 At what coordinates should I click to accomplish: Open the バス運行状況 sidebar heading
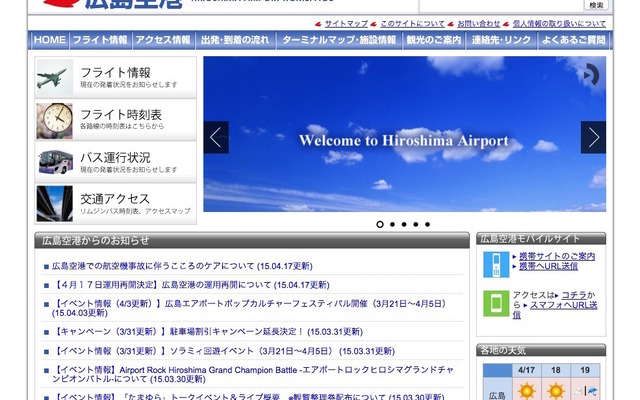click(116, 158)
